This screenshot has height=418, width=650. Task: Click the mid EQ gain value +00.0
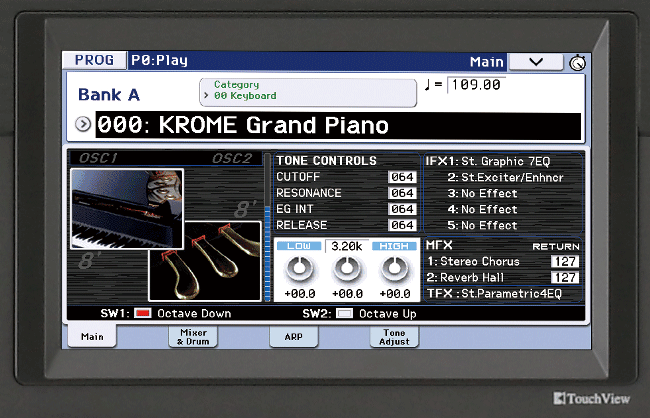point(347,294)
